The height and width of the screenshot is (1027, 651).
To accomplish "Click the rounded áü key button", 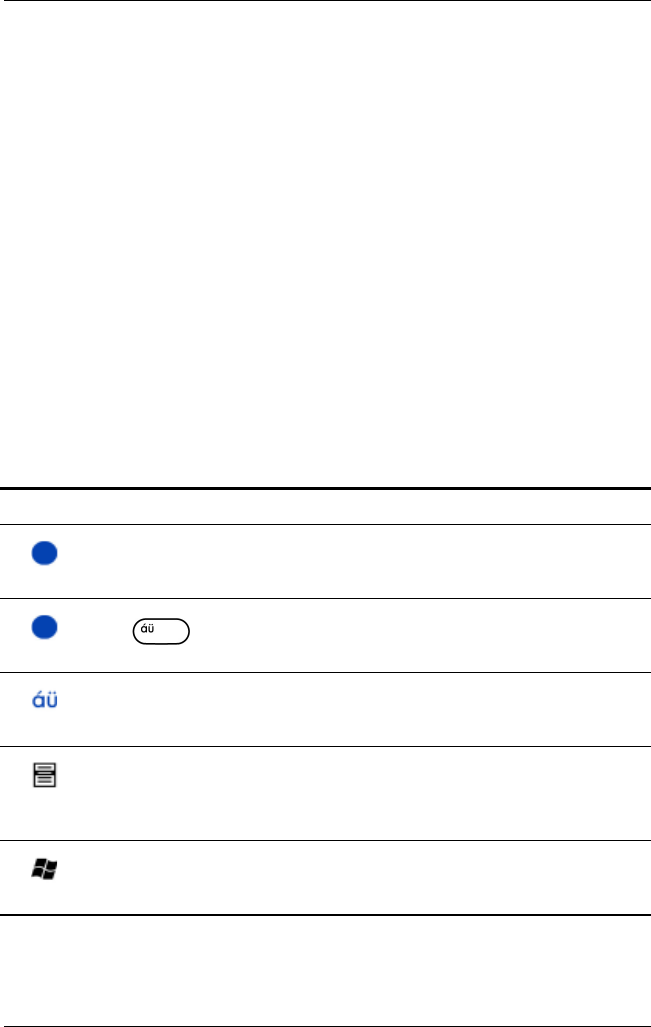I will tap(161, 631).
